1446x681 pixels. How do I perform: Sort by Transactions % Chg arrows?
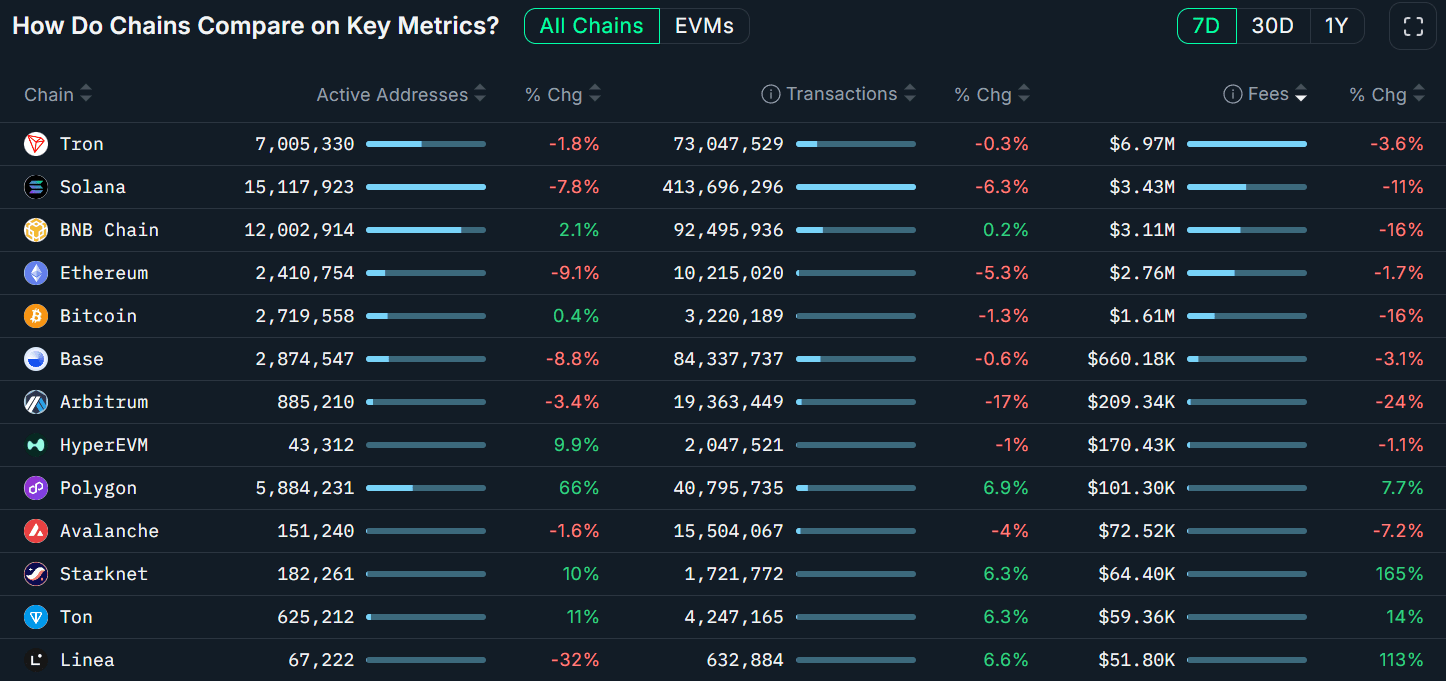point(1024,94)
